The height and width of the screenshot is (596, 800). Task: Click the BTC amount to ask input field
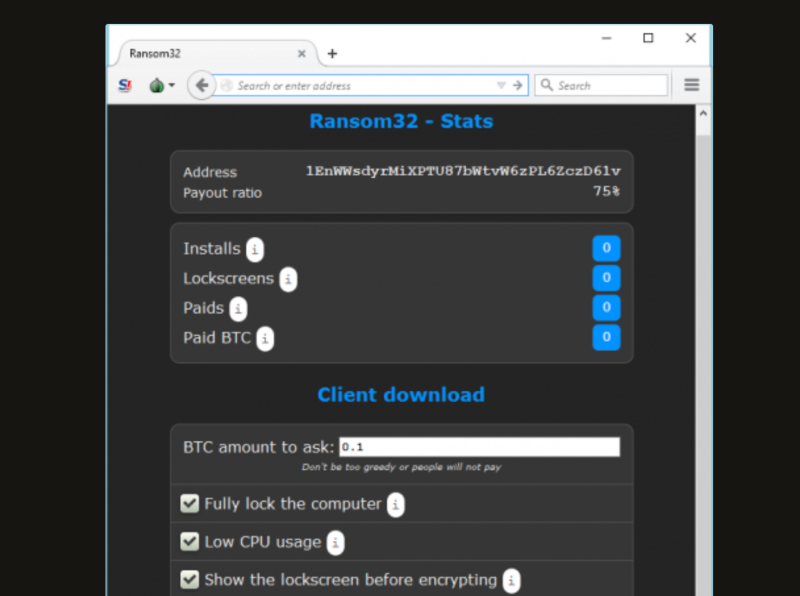click(x=480, y=447)
